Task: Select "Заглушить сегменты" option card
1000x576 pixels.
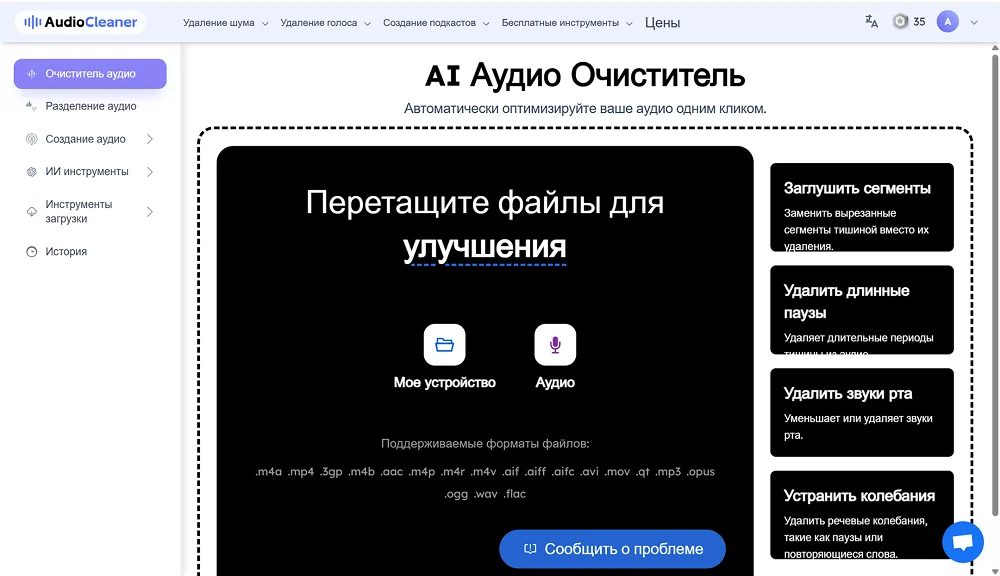Action: pyautogui.click(x=861, y=207)
